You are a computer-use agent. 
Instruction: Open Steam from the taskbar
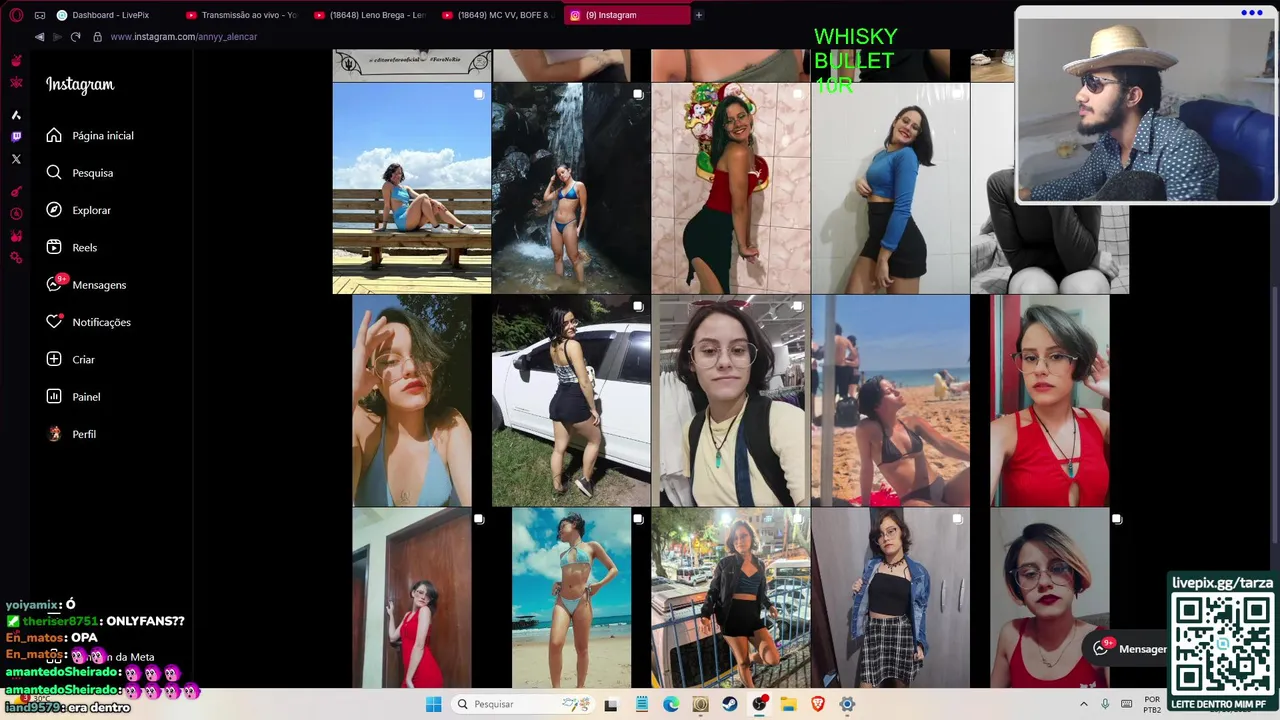730,704
